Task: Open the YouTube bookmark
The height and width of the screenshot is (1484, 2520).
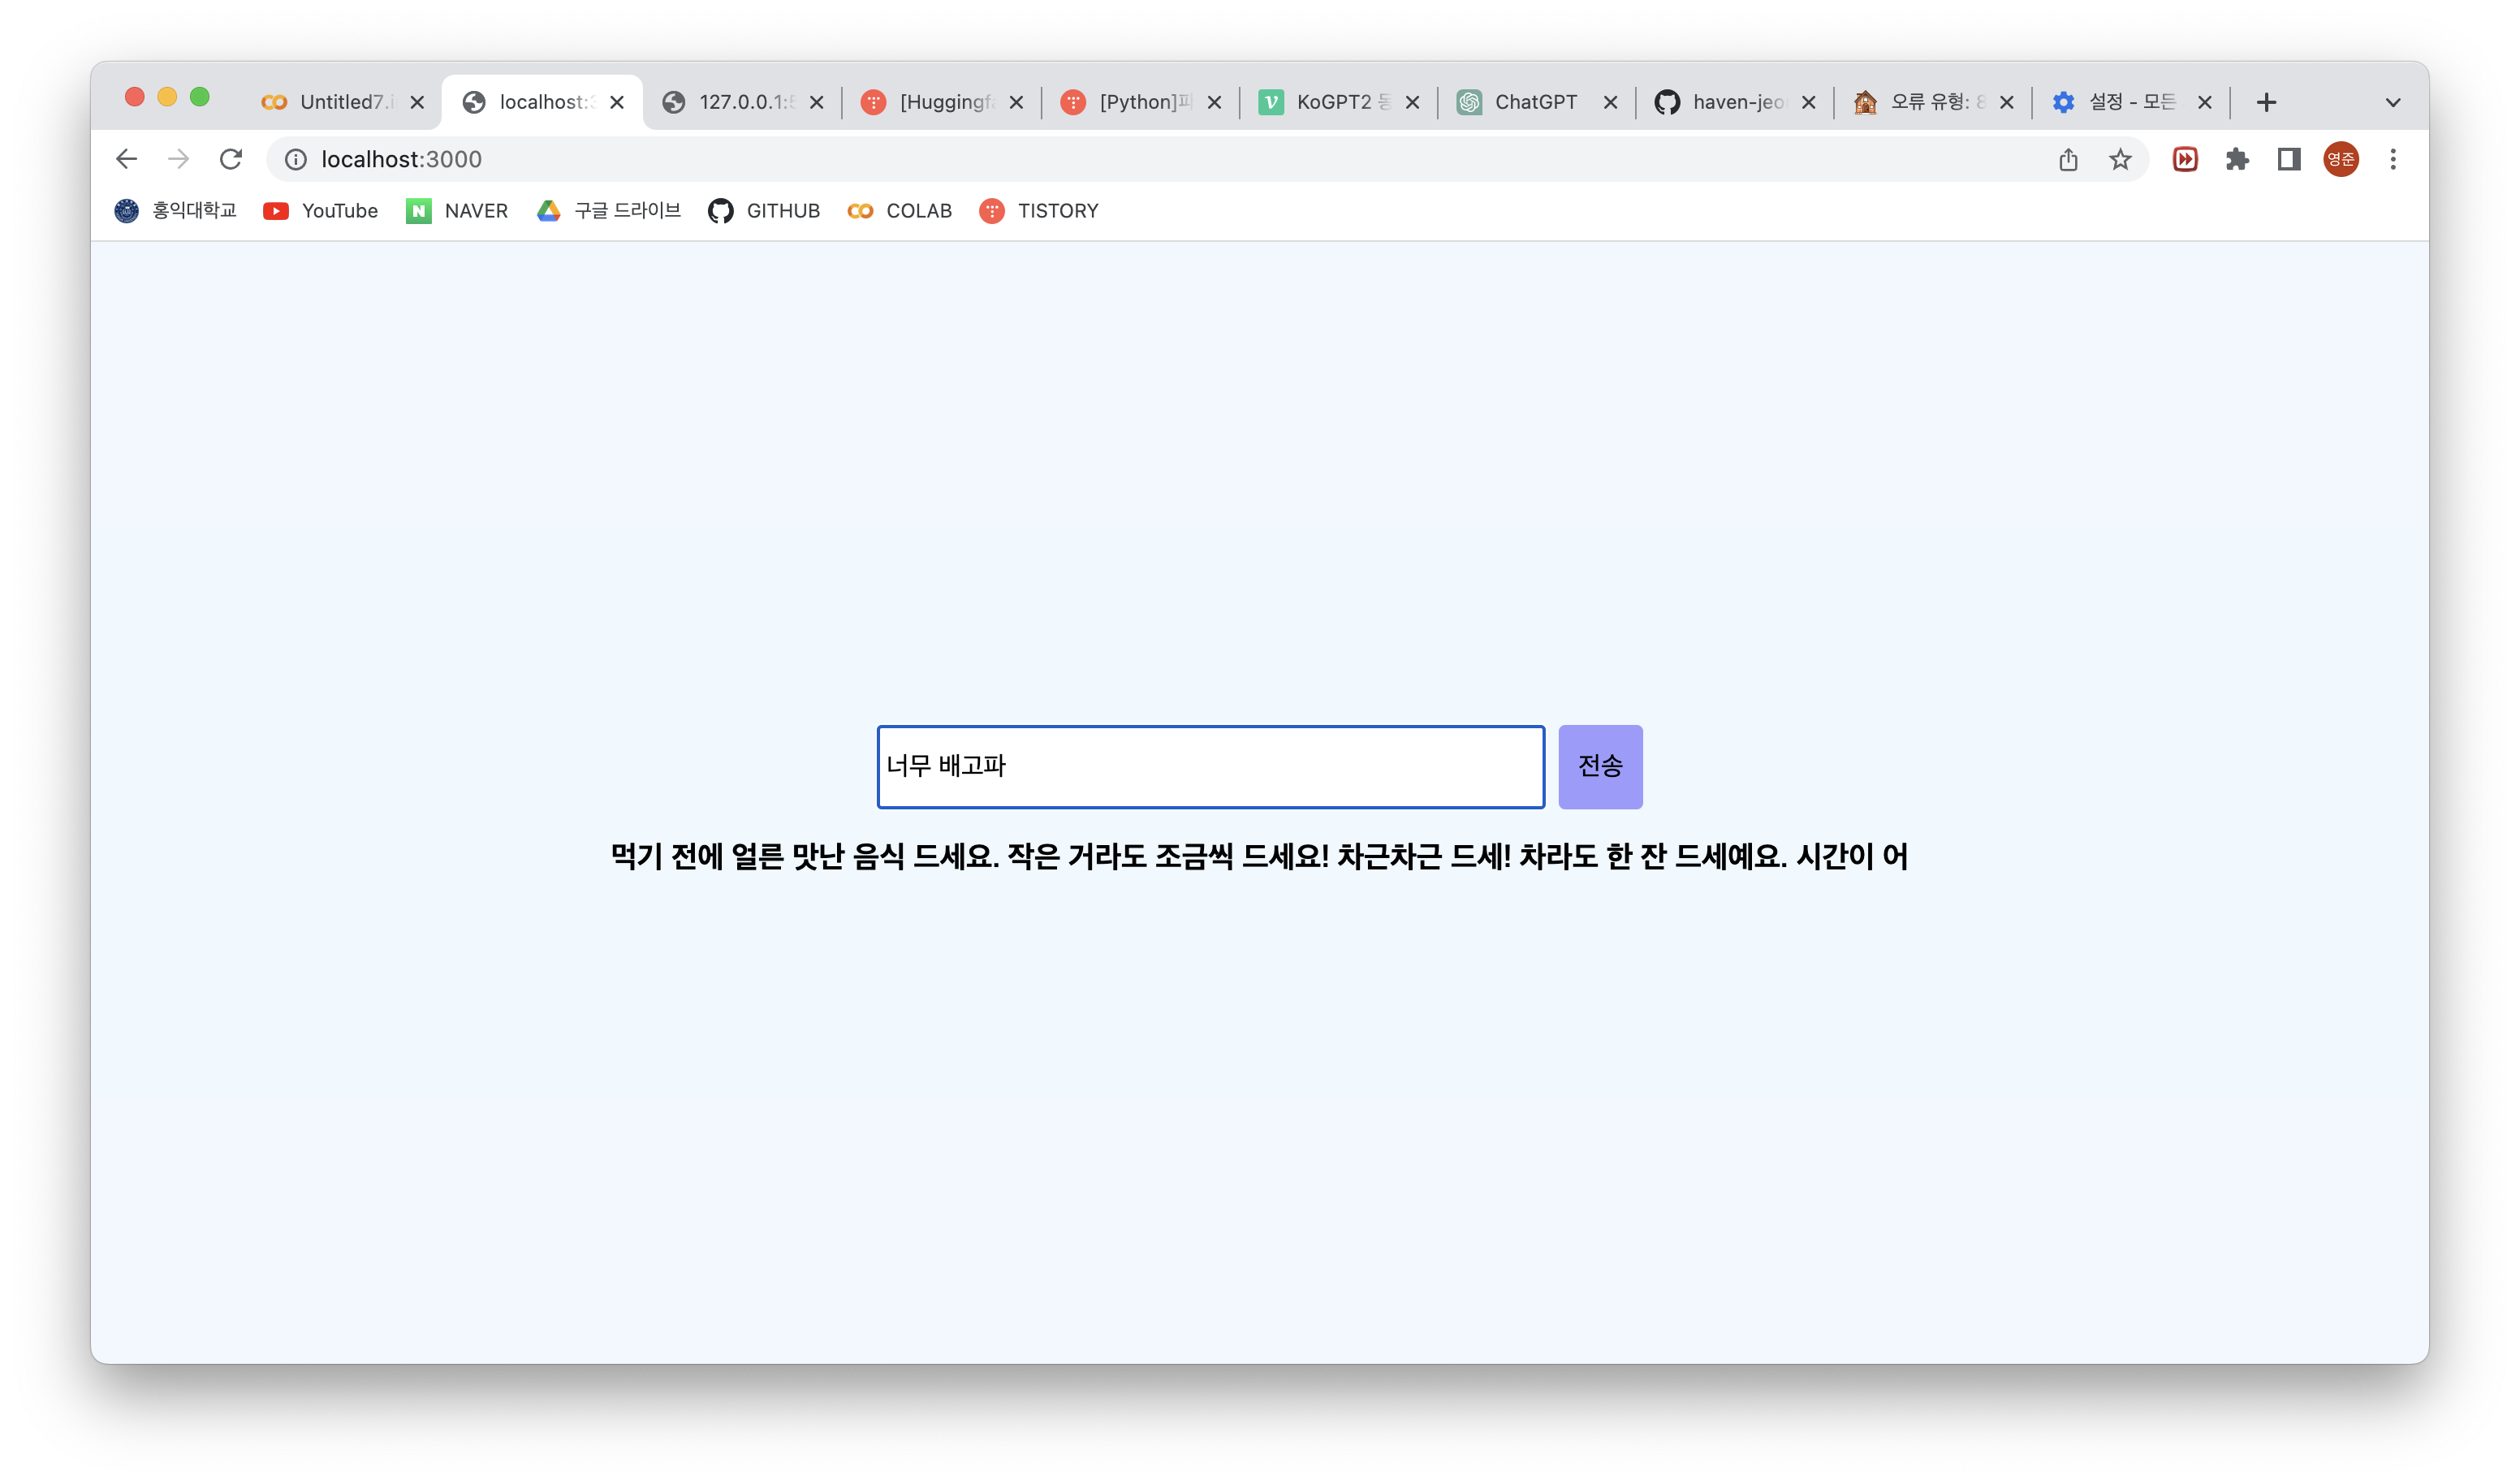Action: (x=321, y=211)
